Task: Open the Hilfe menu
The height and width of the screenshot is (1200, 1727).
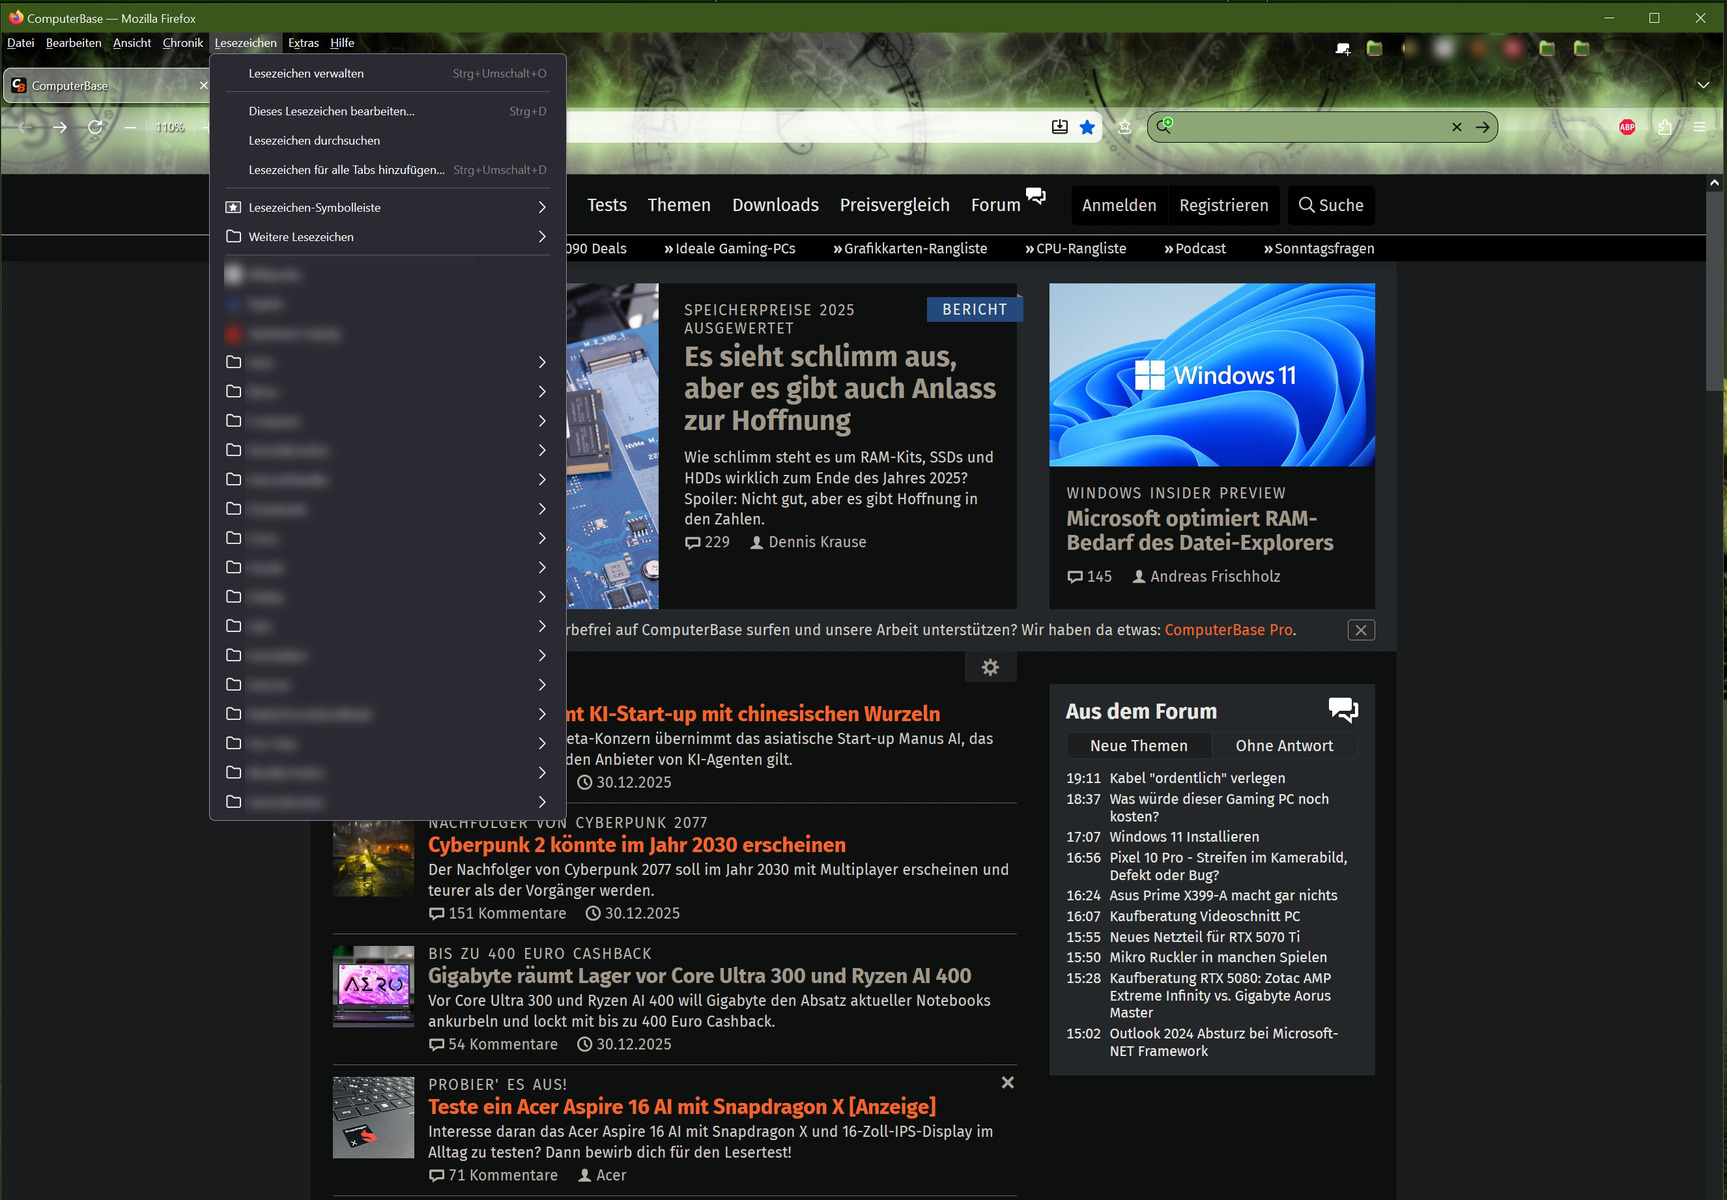Action: pyautogui.click(x=342, y=43)
